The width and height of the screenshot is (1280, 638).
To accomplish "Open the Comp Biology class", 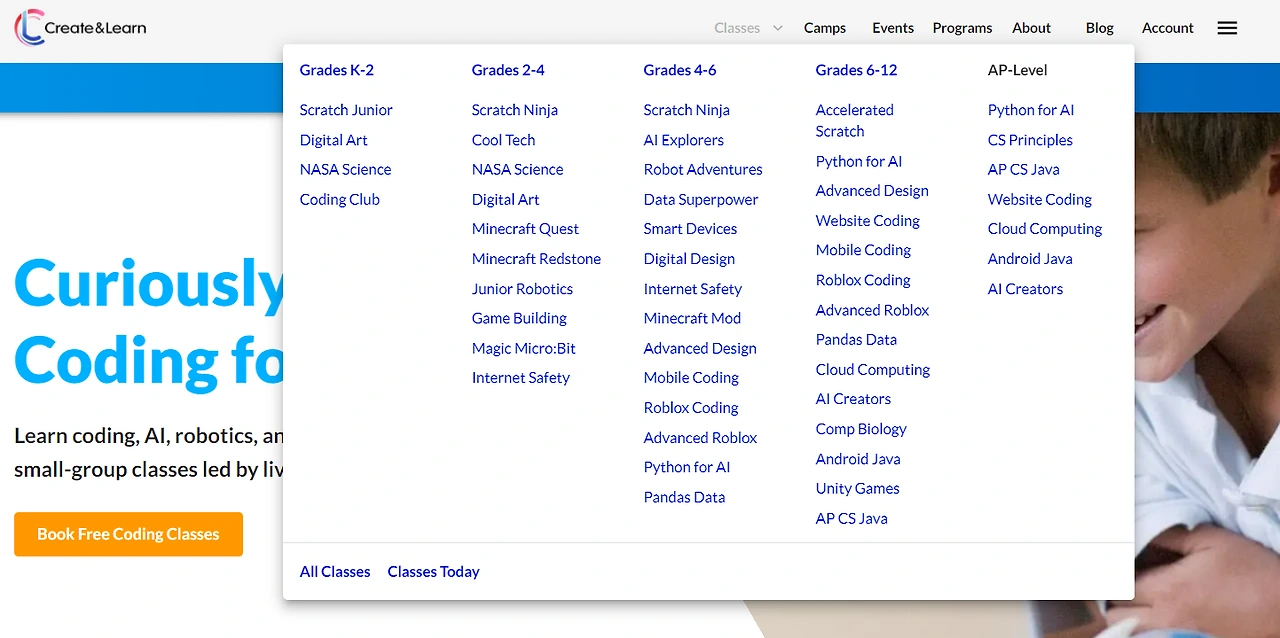I will click(x=861, y=429).
